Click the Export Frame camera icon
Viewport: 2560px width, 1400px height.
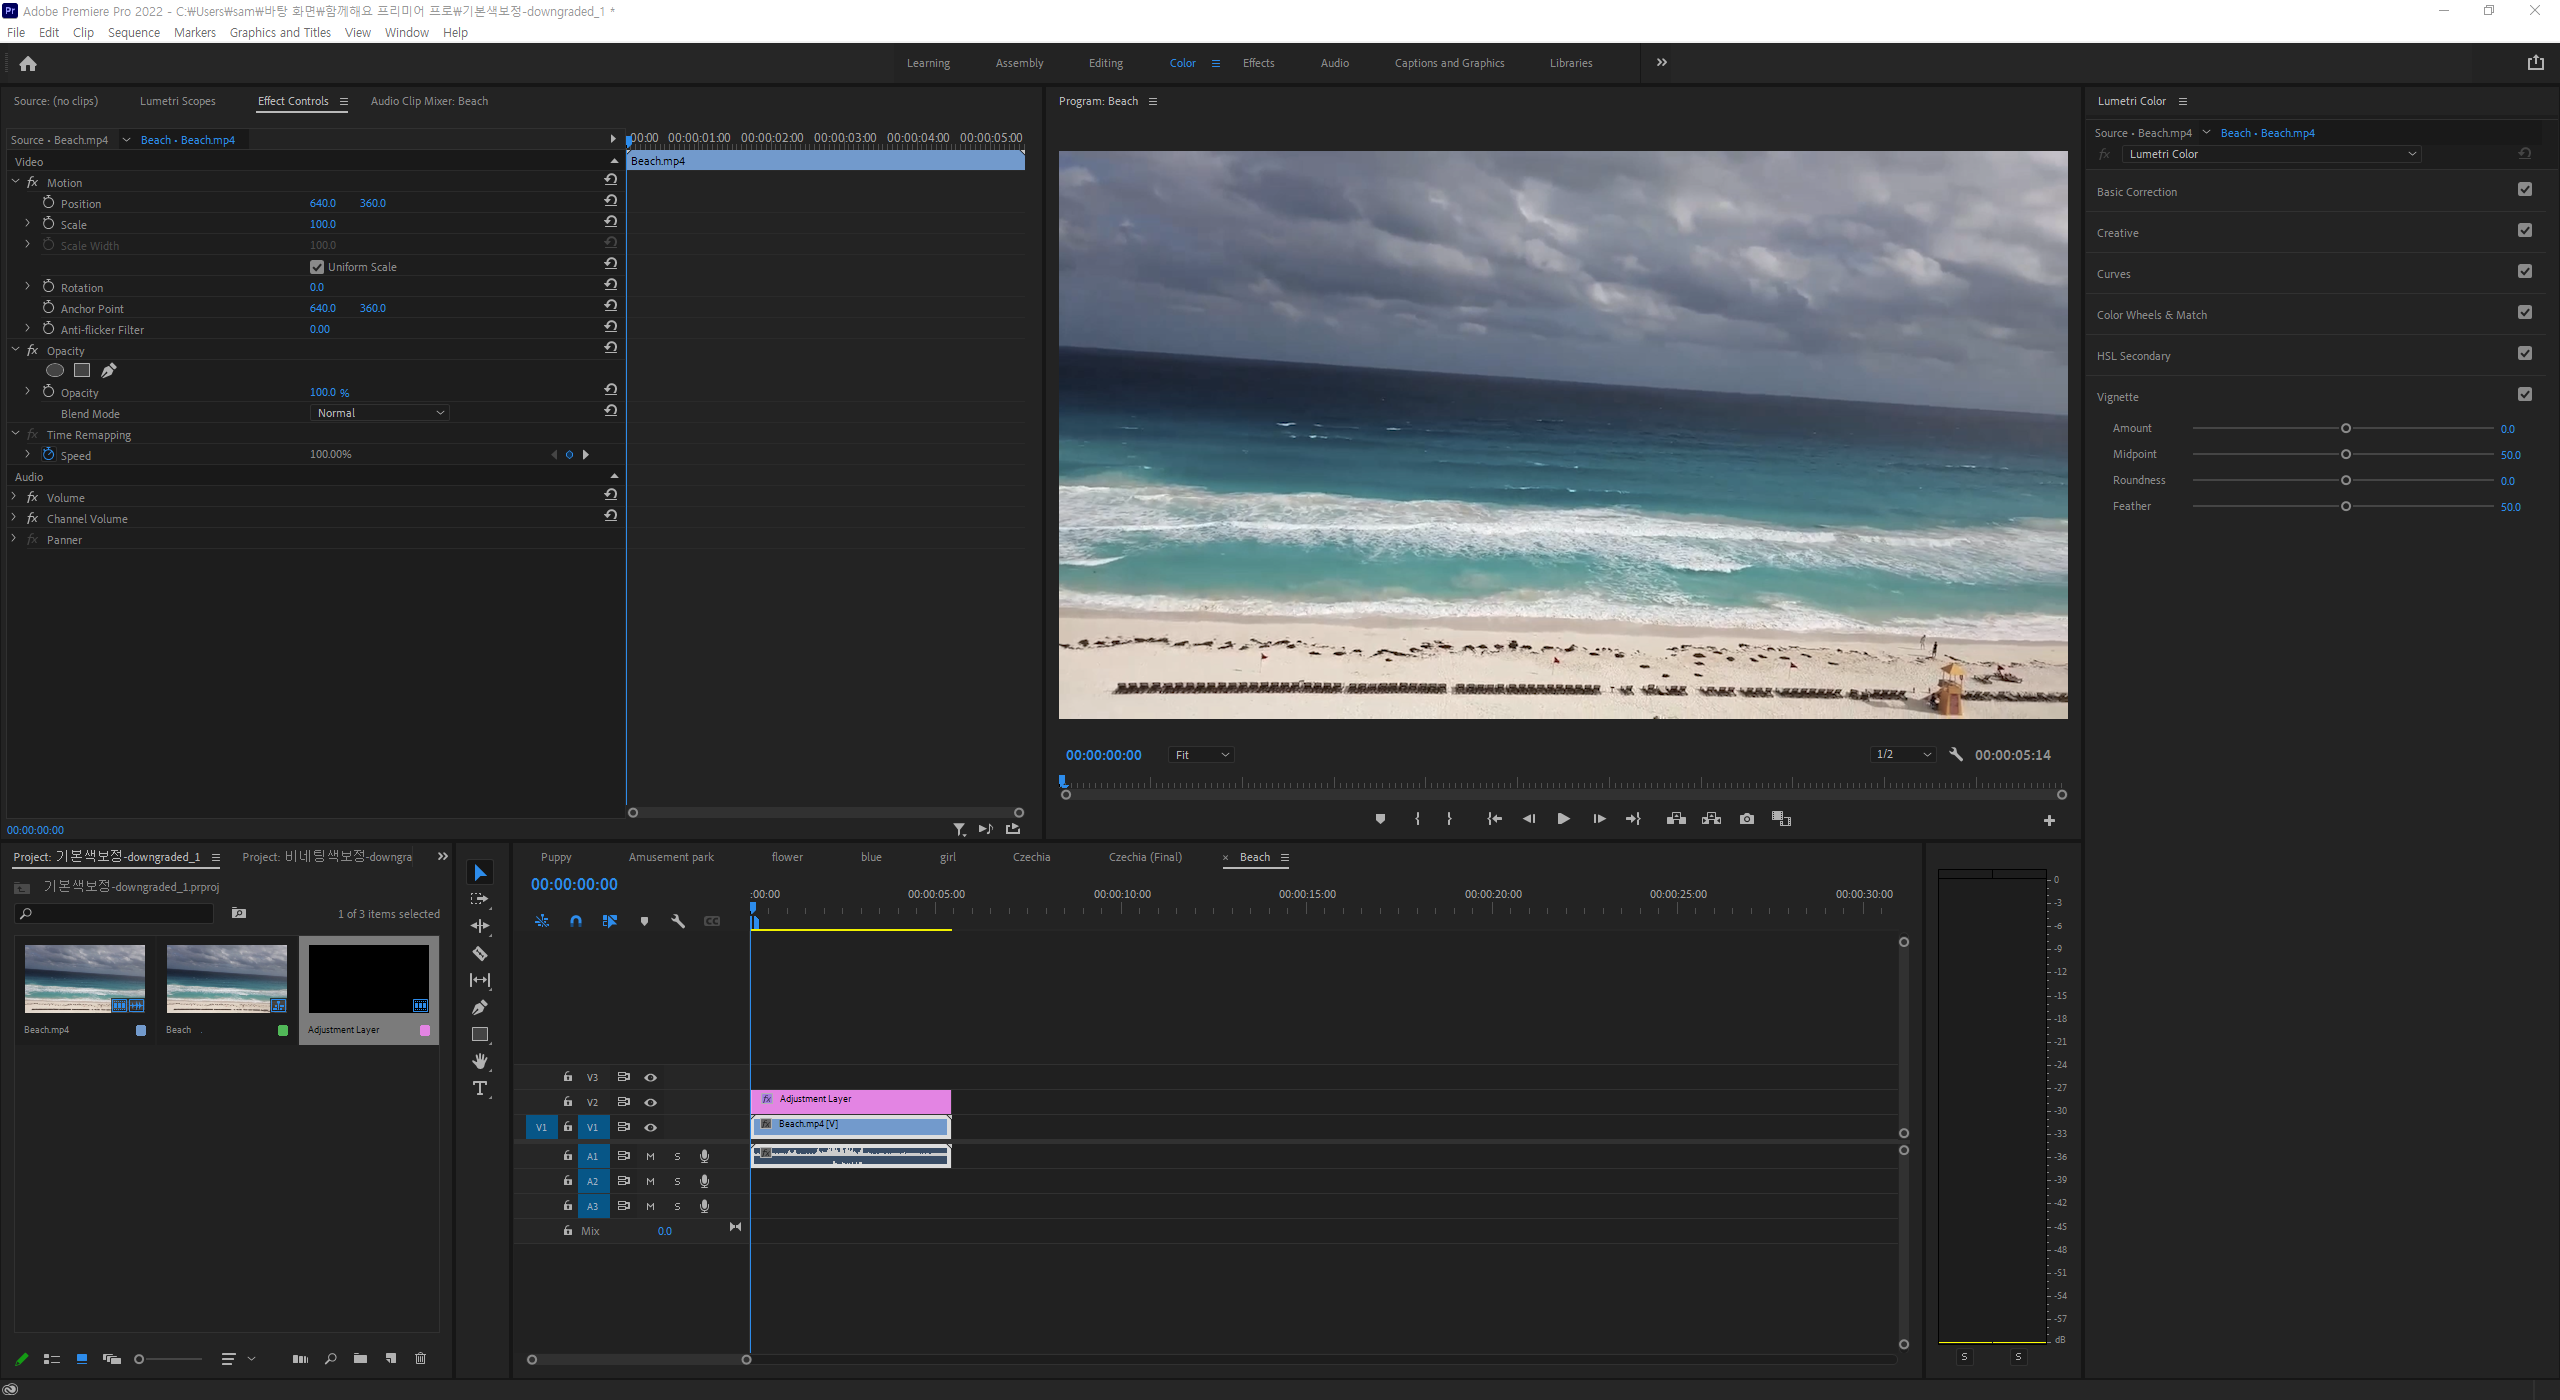point(1746,819)
